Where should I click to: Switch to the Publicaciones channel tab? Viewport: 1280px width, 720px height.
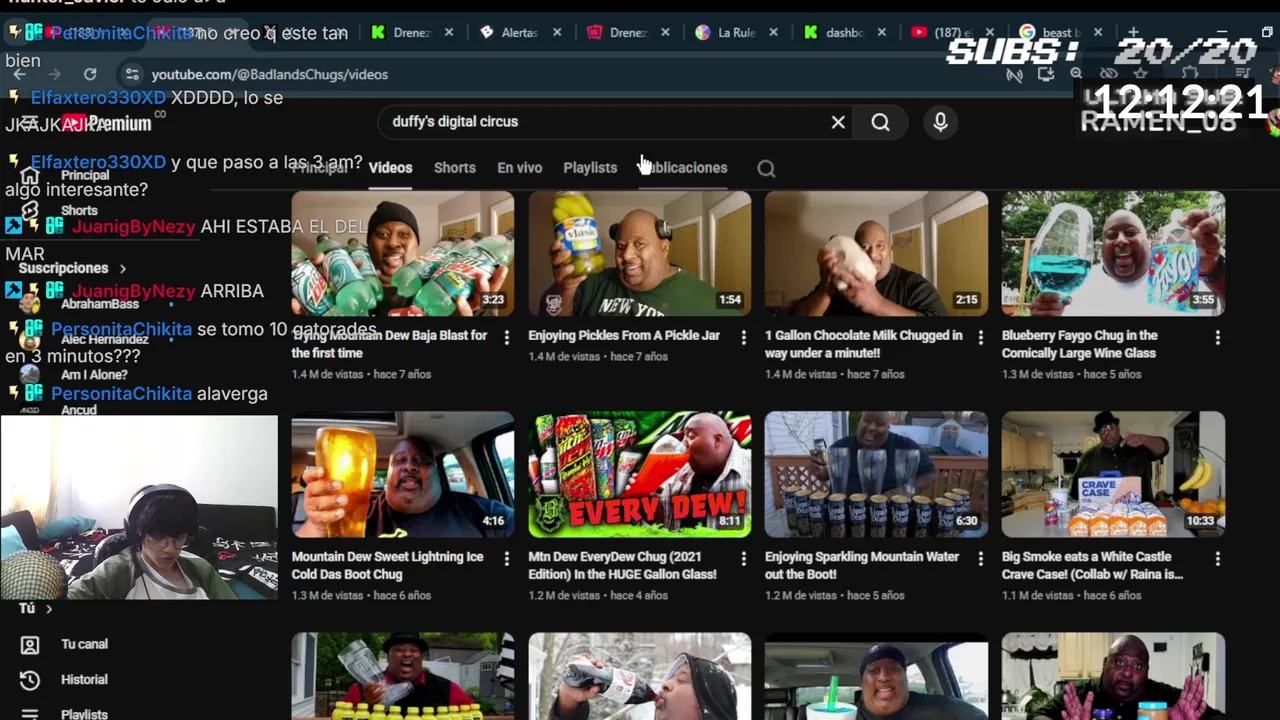(684, 168)
